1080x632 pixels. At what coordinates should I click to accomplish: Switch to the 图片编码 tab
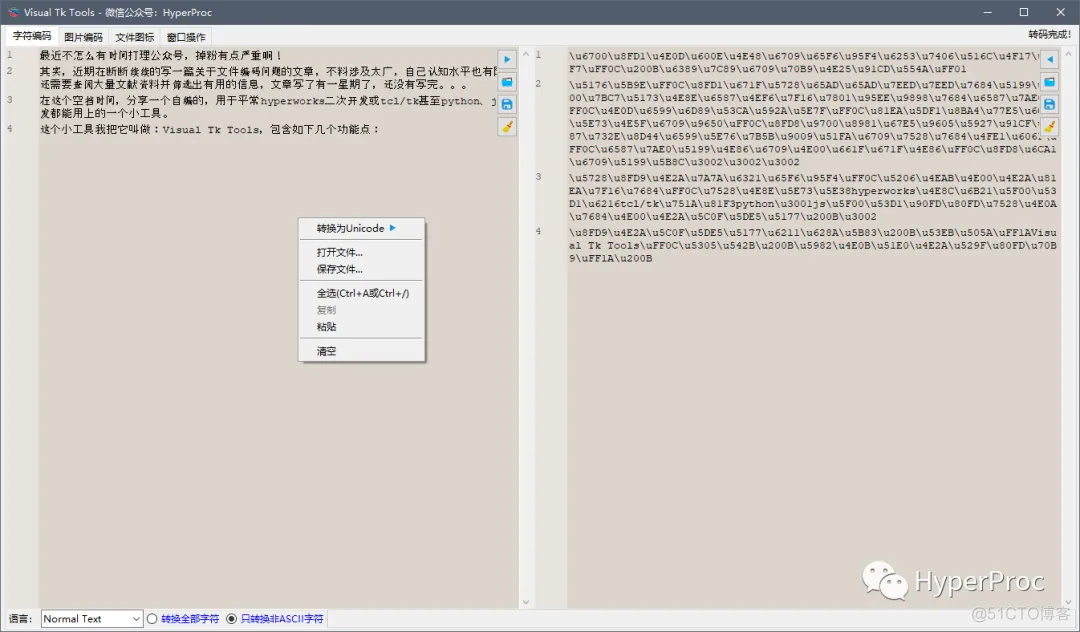coord(83,37)
